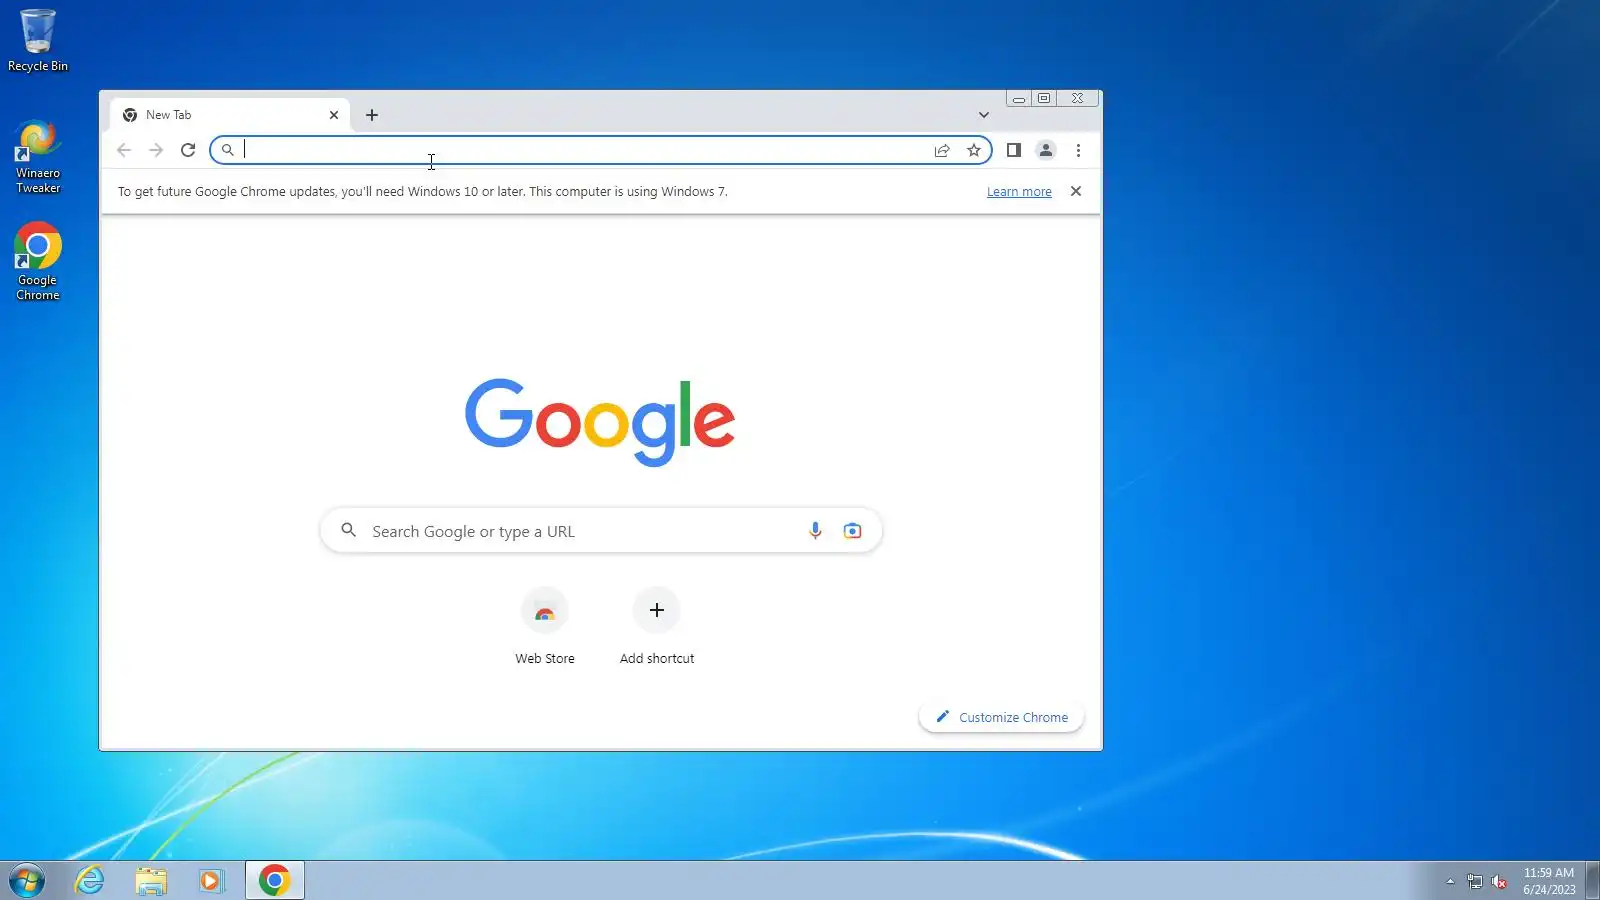Click the Search Google or type a URL box
This screenshot has height=900, width=1600.
[601, 531]
